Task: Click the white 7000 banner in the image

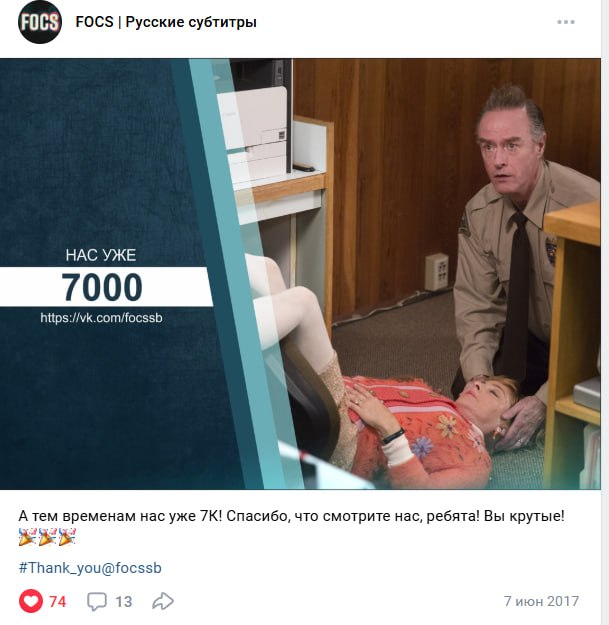Action: pyautogui.click(x=106, y=287)
